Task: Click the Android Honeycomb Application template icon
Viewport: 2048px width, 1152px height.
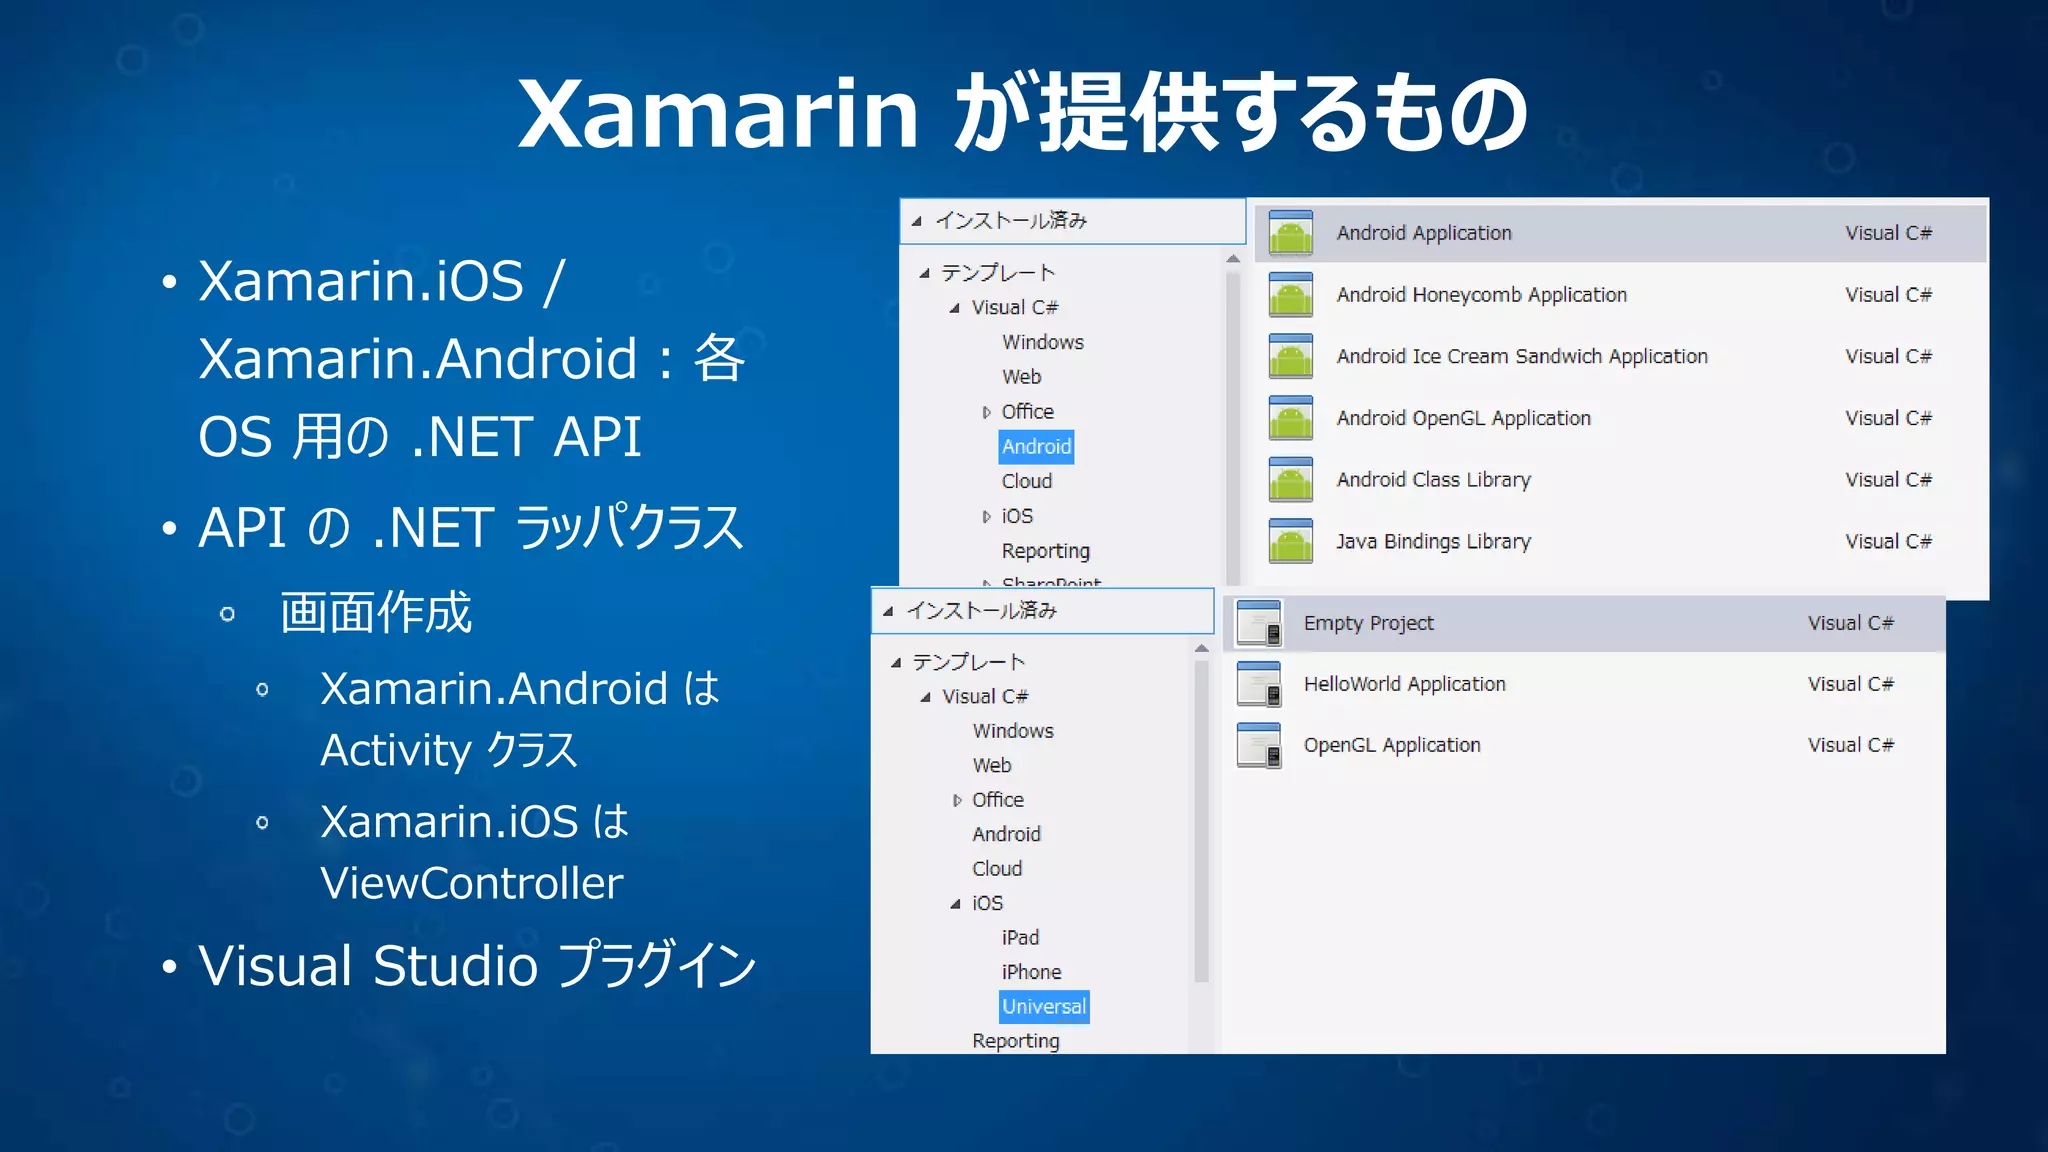Action: tap(1290, 295)
